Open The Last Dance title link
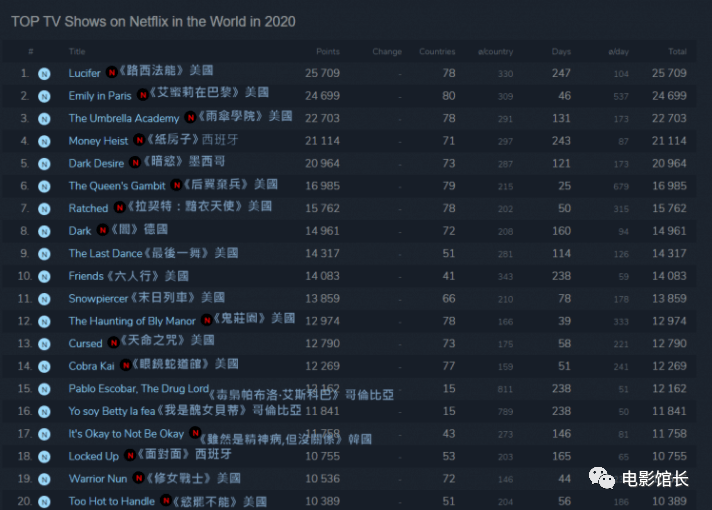This screenshot has width=712, height=510. [105, 253]
